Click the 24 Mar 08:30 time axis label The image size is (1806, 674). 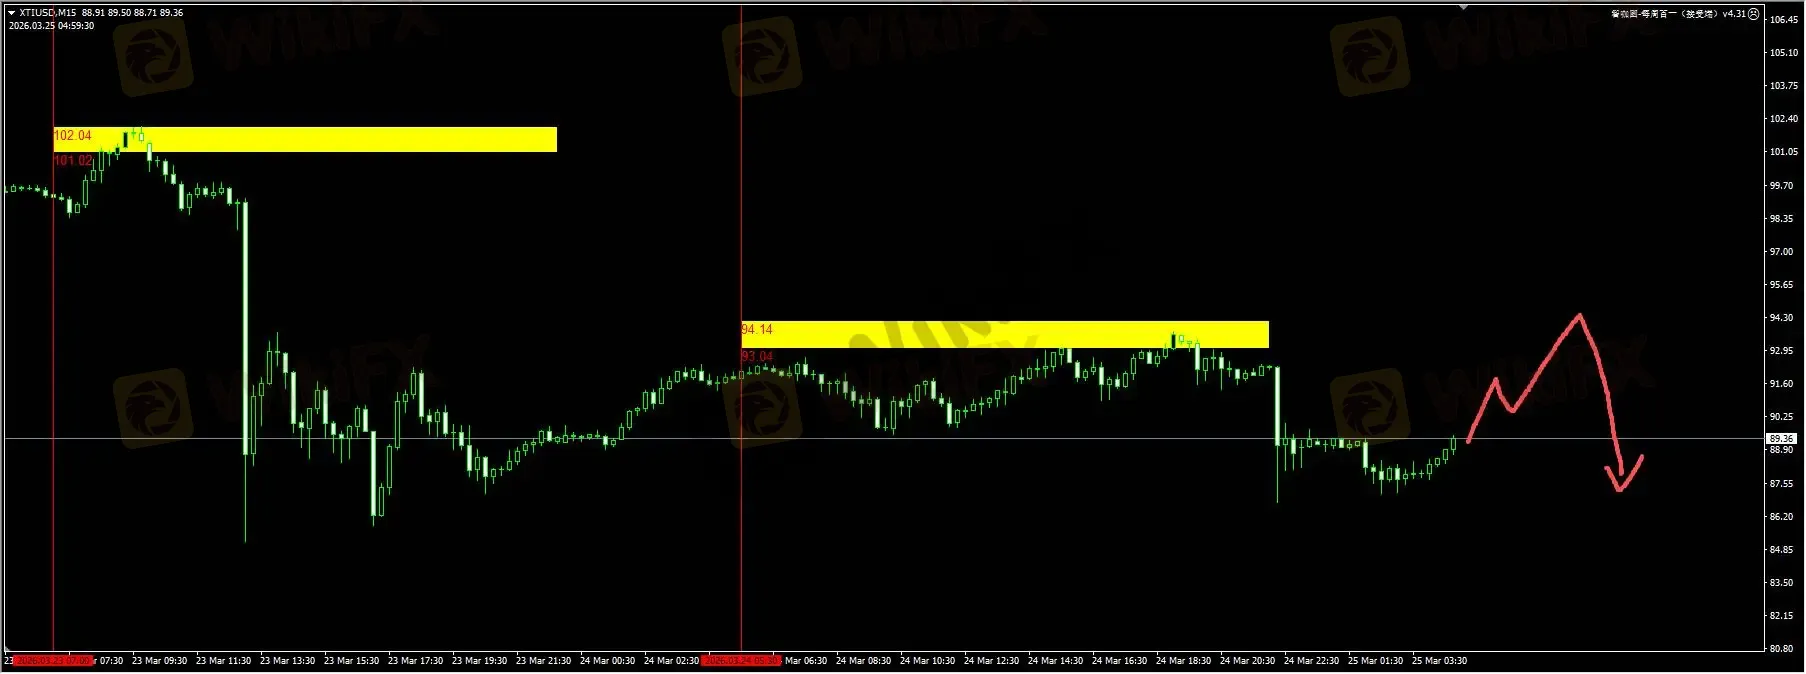[863, 661]
